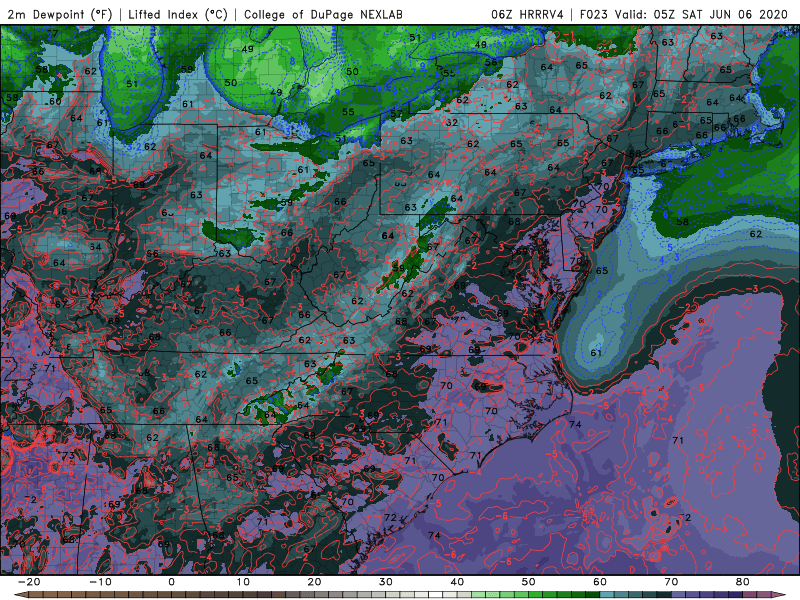Click the '2m Dewpoint (°F)' title text
Screen dimensions: 800x600
click(59, 14)
